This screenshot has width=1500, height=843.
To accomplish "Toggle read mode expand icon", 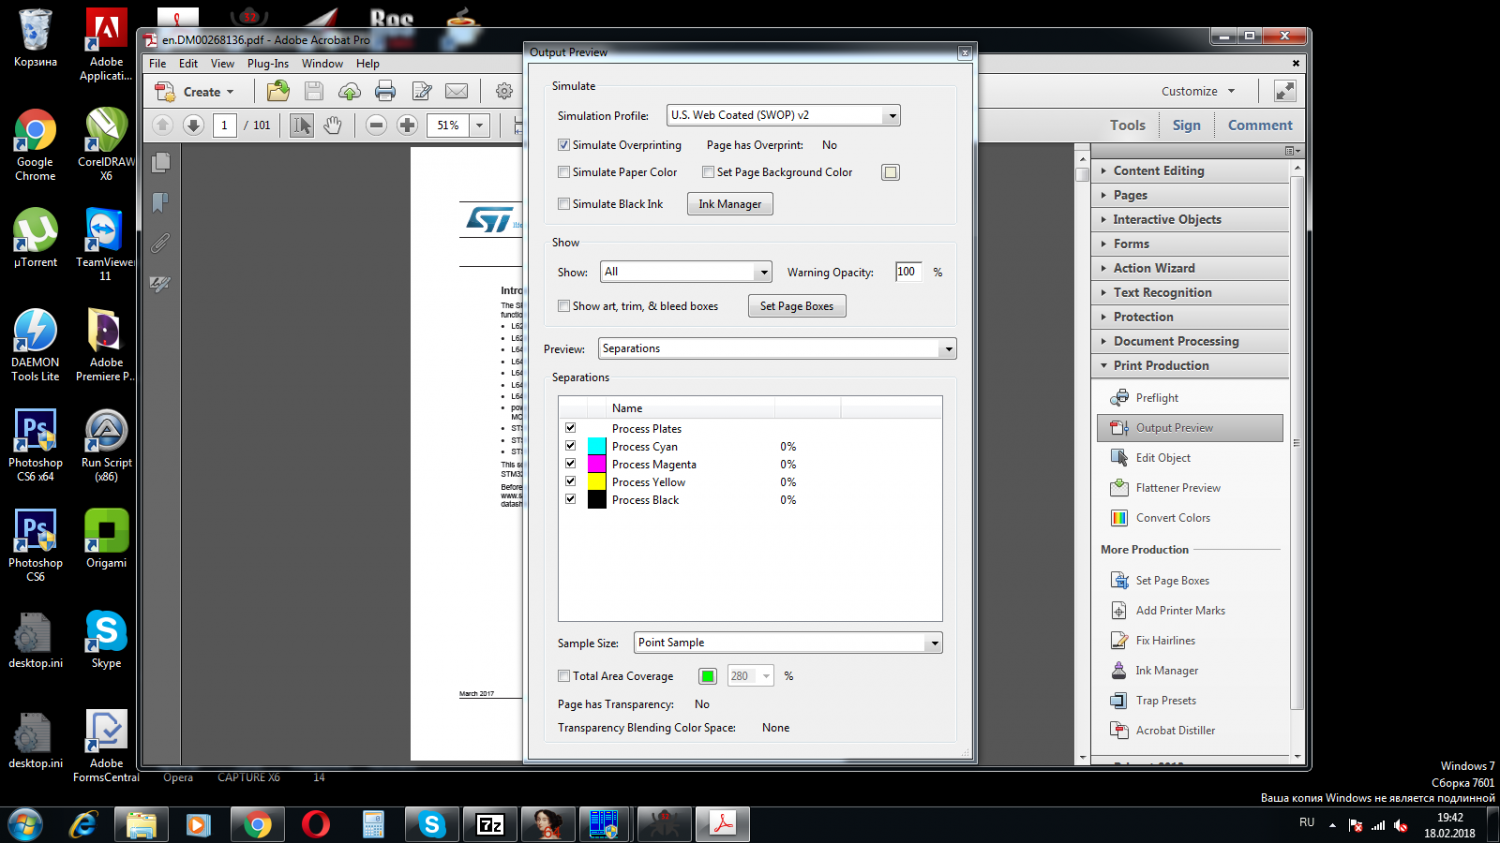I will [1285, 91].
